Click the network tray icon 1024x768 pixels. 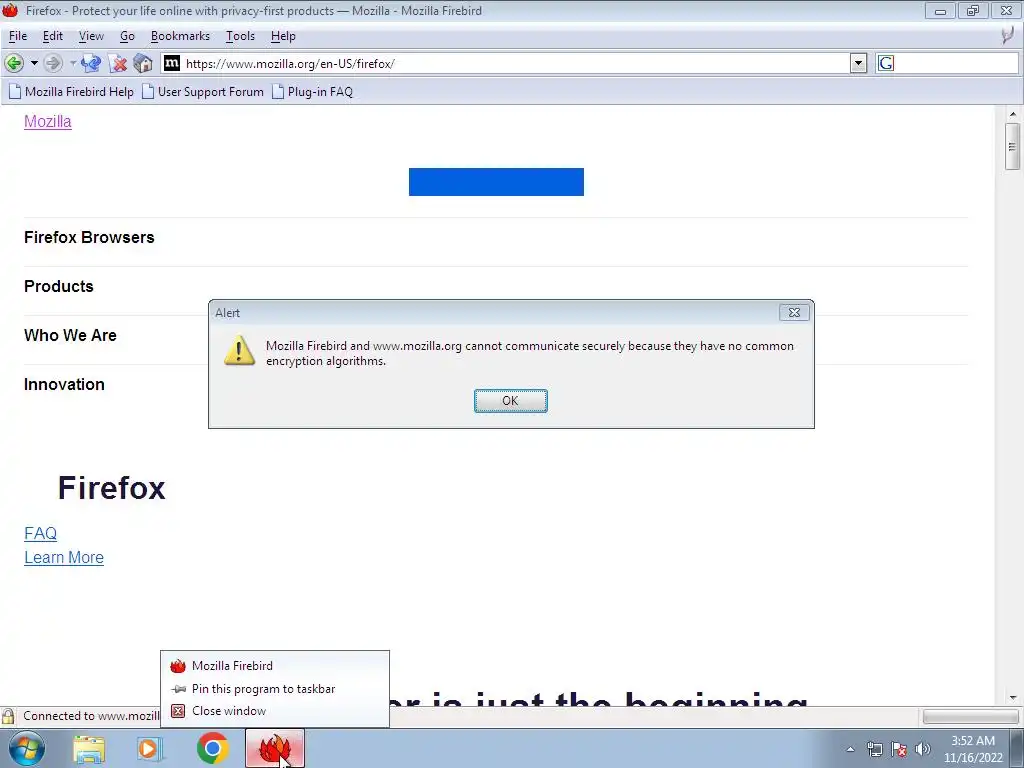(874, 749)
